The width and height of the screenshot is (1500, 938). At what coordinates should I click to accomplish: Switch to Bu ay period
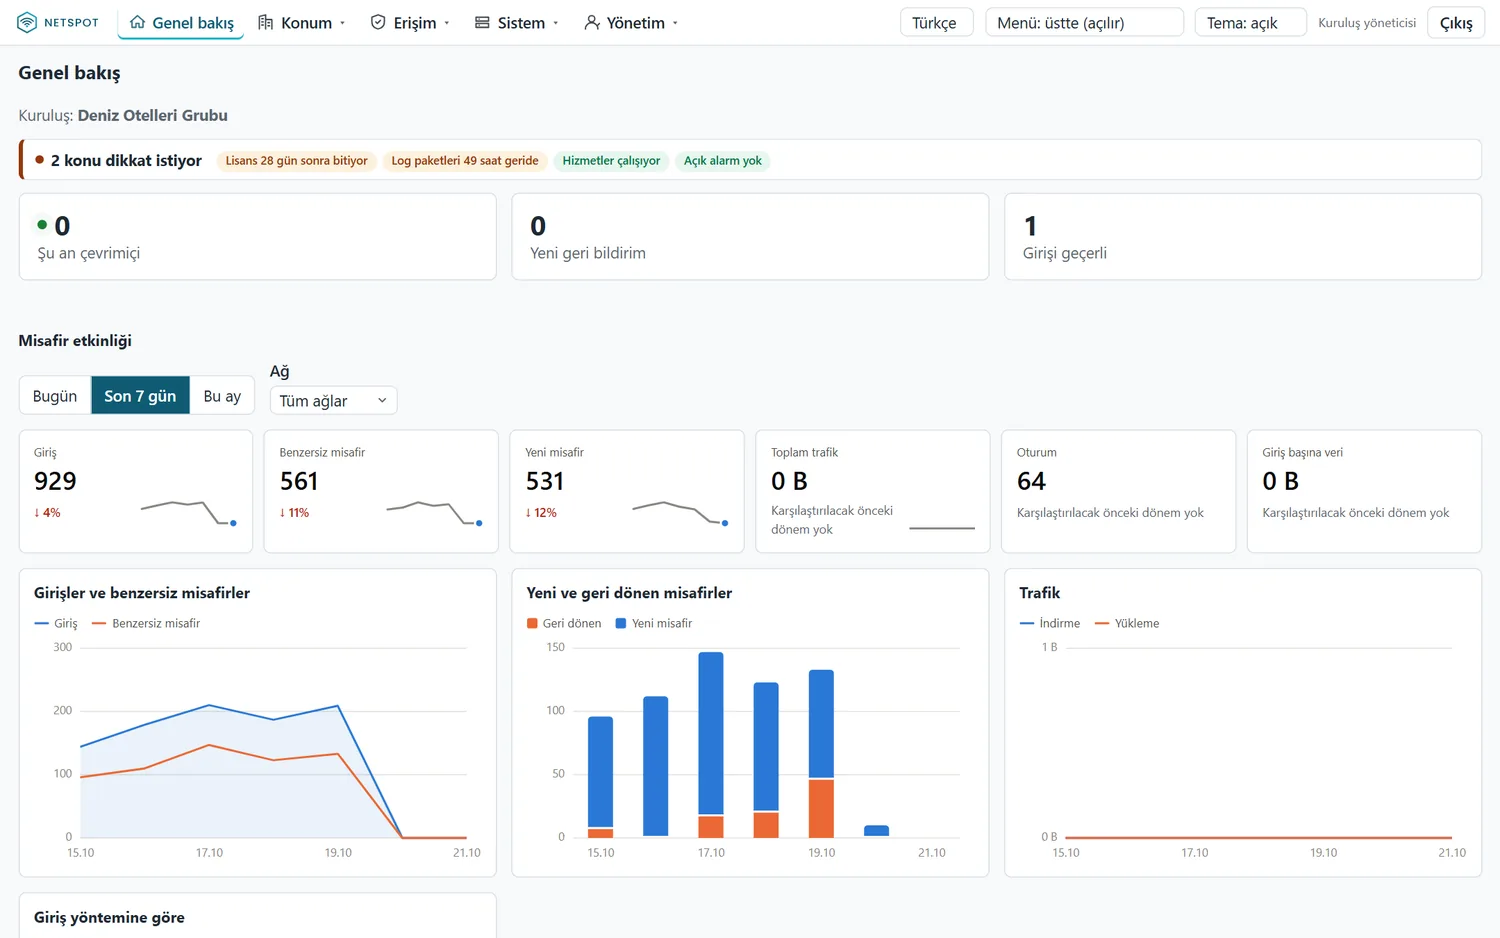point(222,396)
